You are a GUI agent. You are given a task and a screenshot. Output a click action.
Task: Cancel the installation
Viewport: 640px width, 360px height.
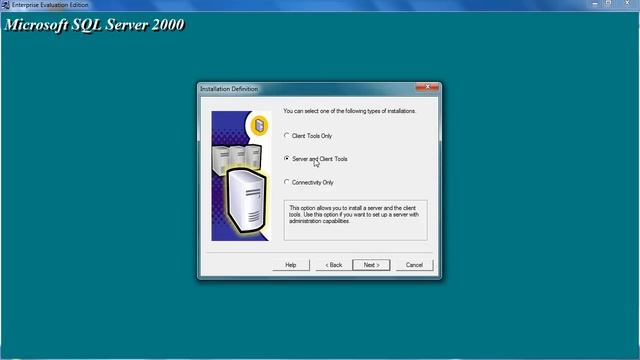tap(414, 265)
